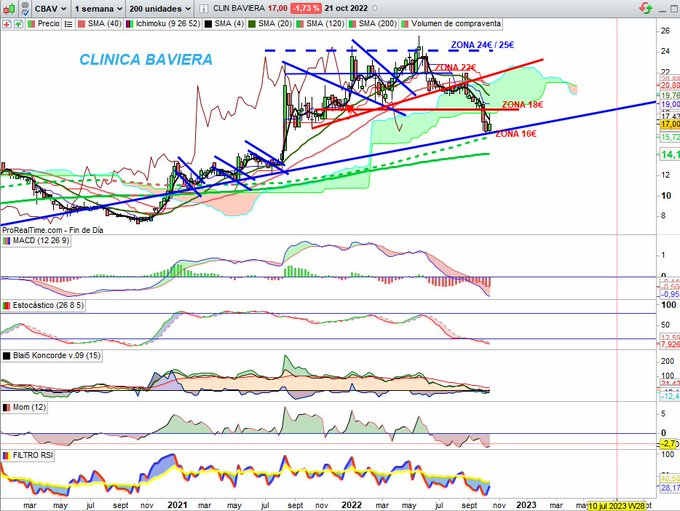Click the Precio color icon

click(31, 24)
